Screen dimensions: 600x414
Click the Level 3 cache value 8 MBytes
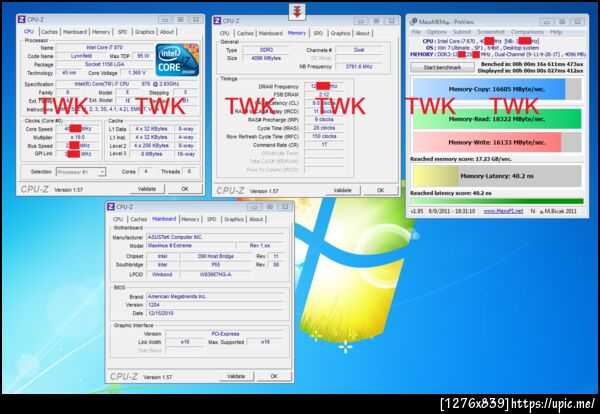tap(151, 154)
